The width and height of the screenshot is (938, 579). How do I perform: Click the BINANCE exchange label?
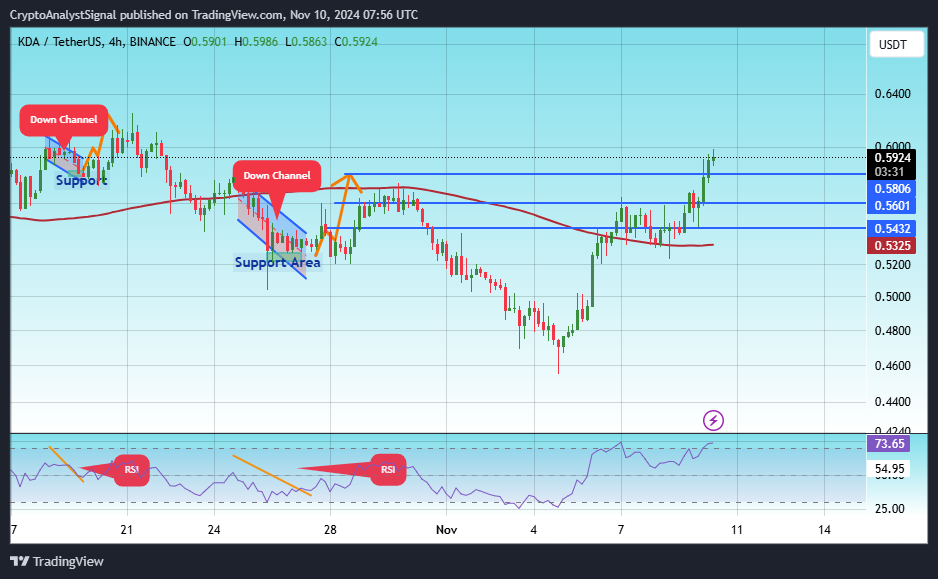[153, 42]
